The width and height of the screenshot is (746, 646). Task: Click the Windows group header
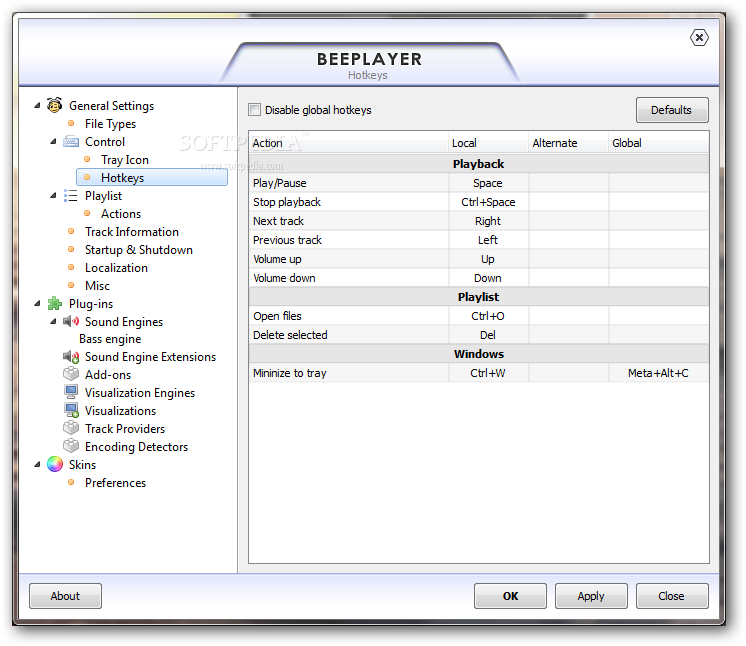tap(479, 354)
